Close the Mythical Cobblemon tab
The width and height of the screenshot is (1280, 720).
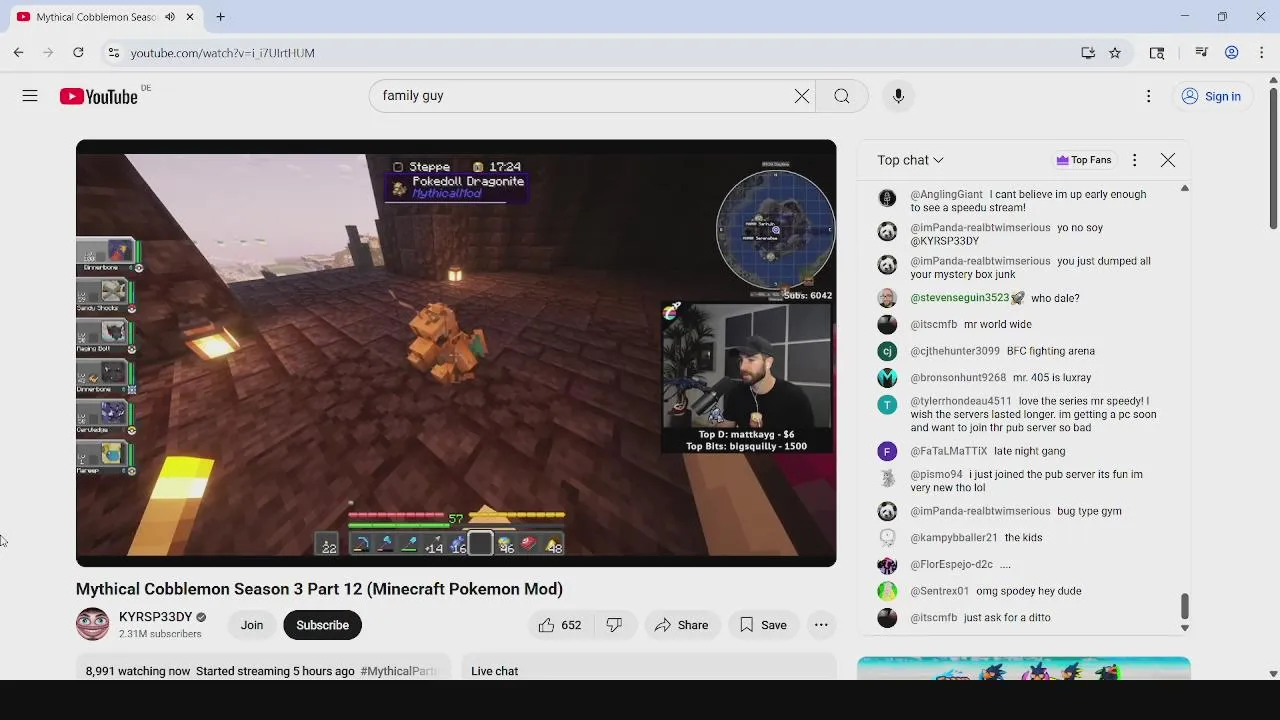(x=189, y=17)
